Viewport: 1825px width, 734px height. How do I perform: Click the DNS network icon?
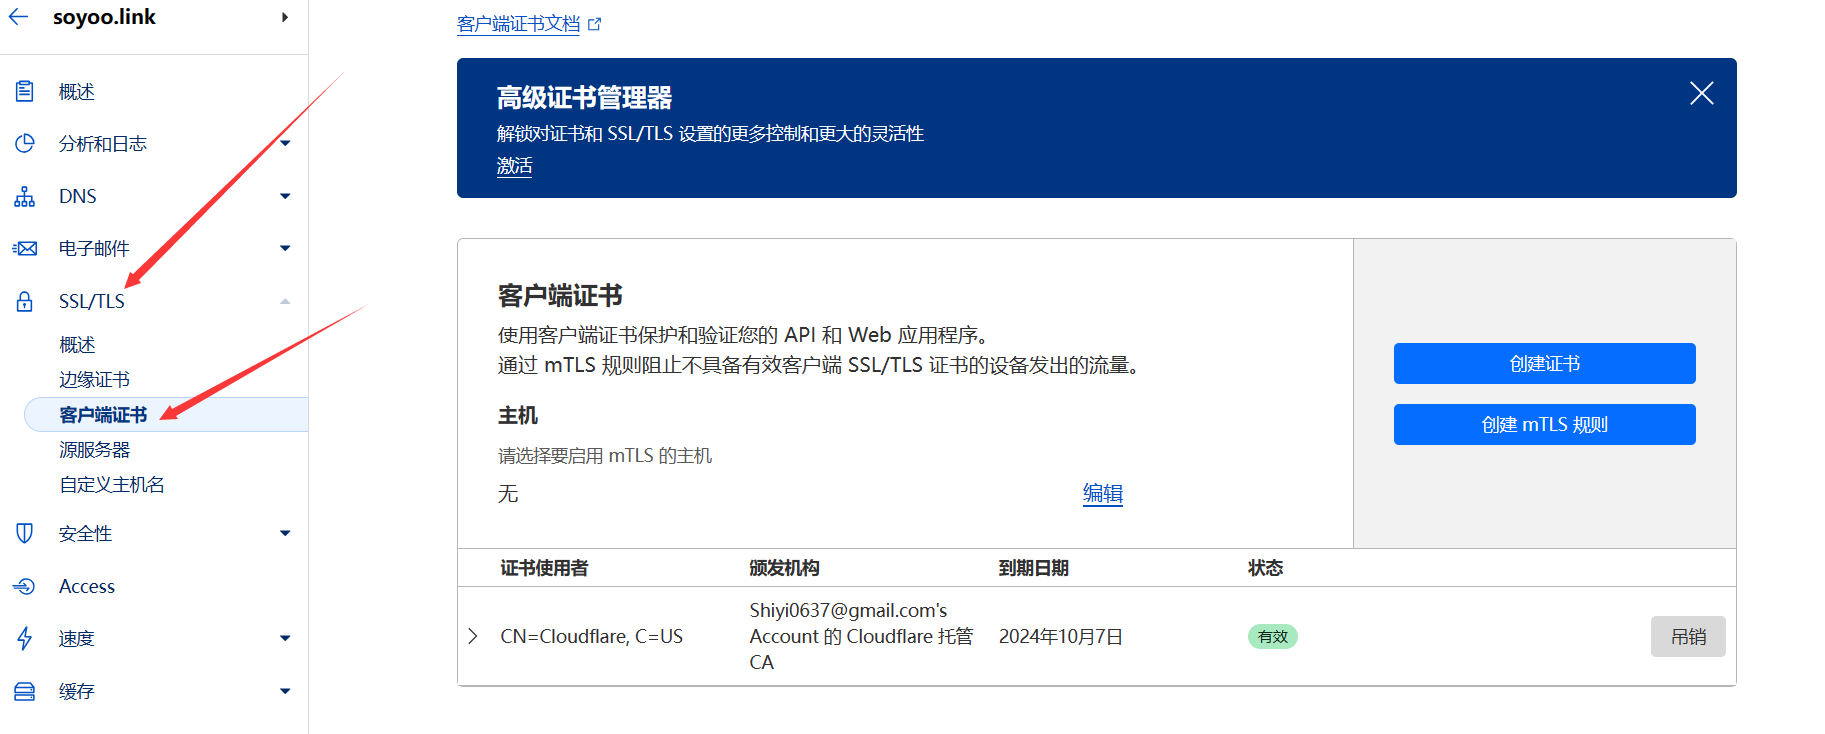click(x=25, y=196)
